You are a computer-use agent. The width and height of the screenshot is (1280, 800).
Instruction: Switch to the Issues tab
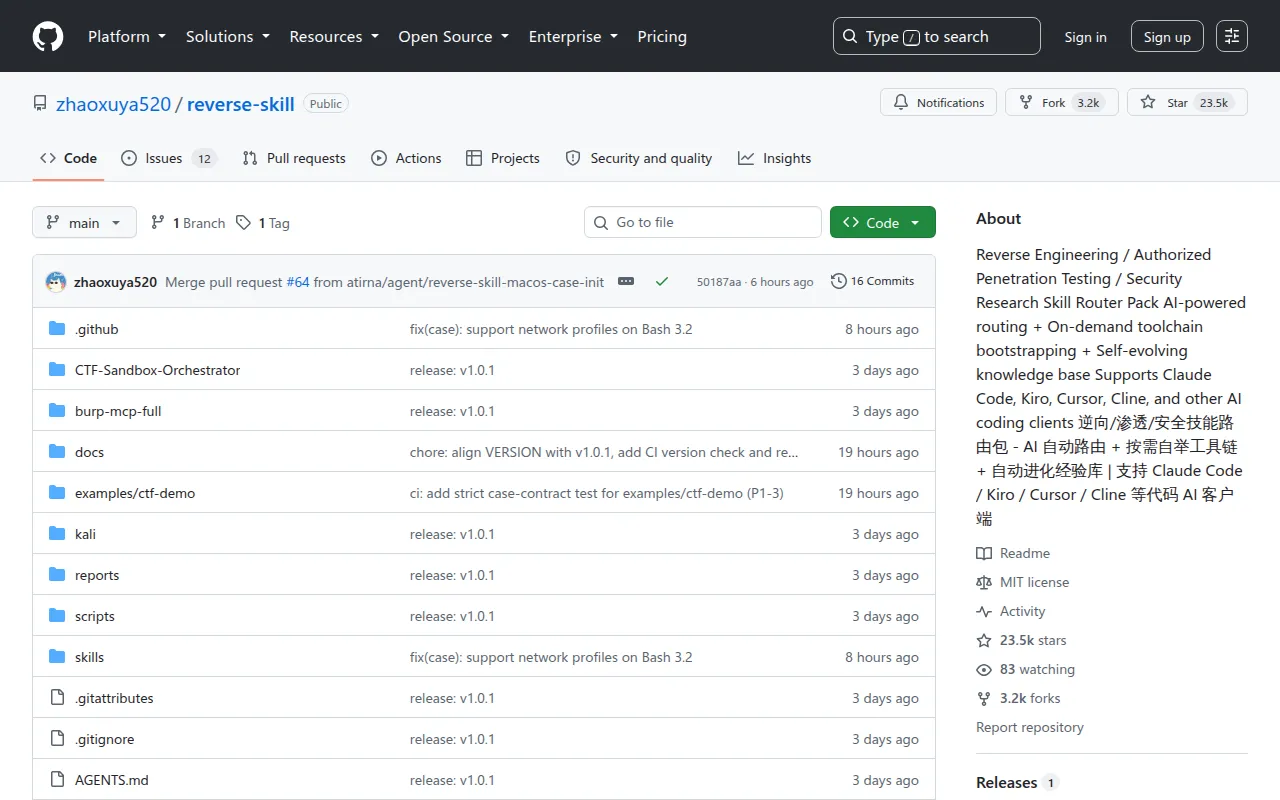pos(168,158)
